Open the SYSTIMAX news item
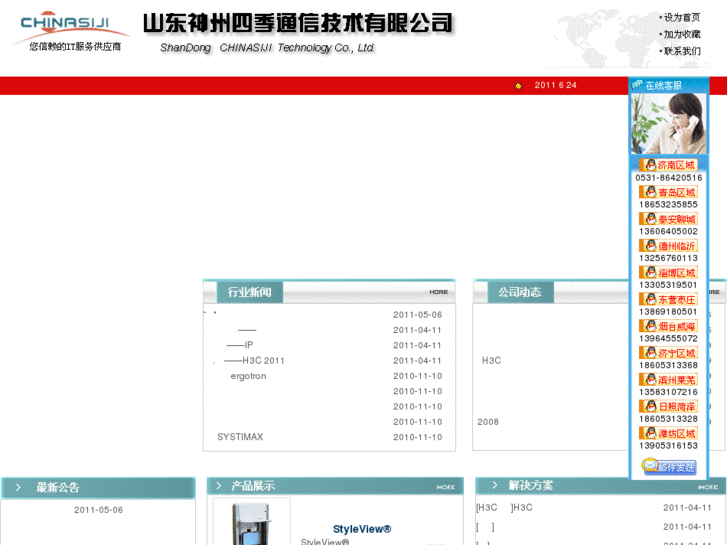The height and width of the screenshot is (545, 727). coord(240,437)
